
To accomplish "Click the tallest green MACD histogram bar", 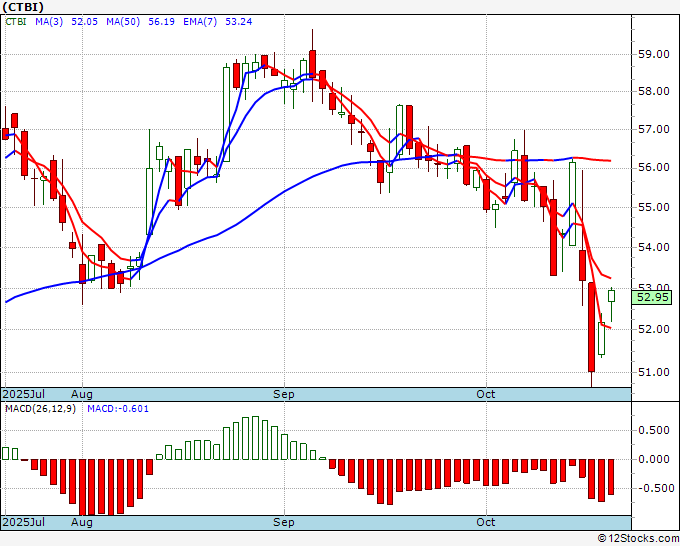I will (x=255, y=438).
